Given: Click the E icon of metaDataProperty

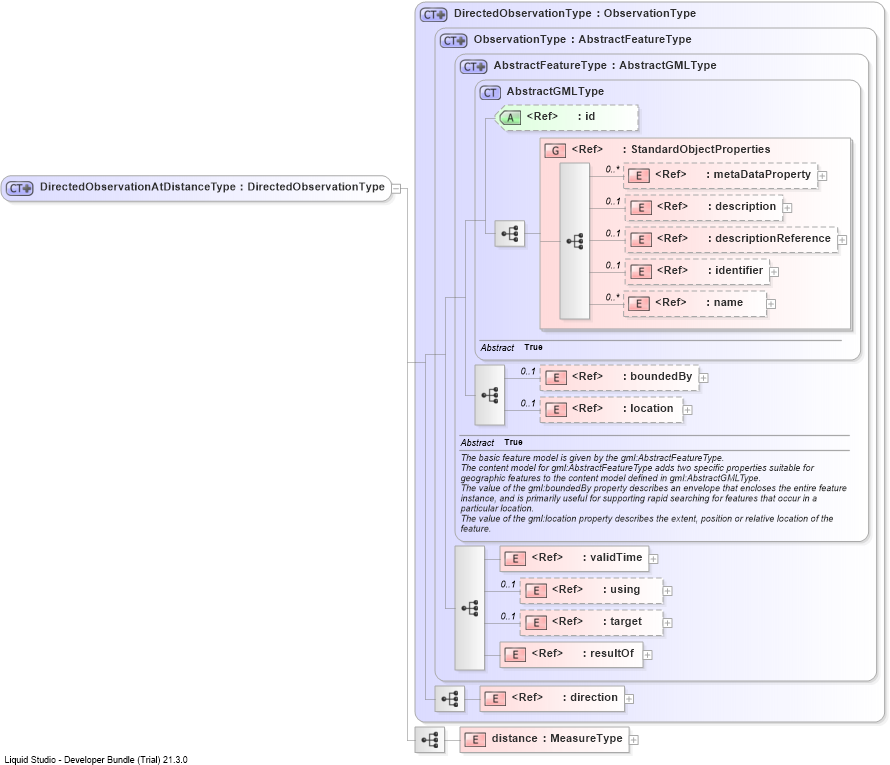Looking at the screenshot, I should (639, 175).
